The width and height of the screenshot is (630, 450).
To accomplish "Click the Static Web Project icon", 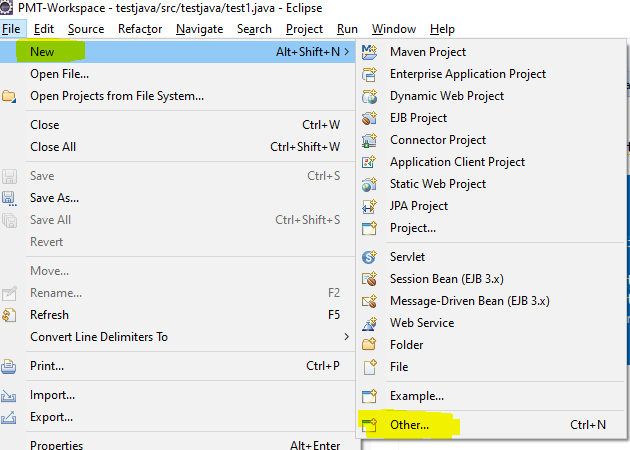I will [x=369, y=184].
